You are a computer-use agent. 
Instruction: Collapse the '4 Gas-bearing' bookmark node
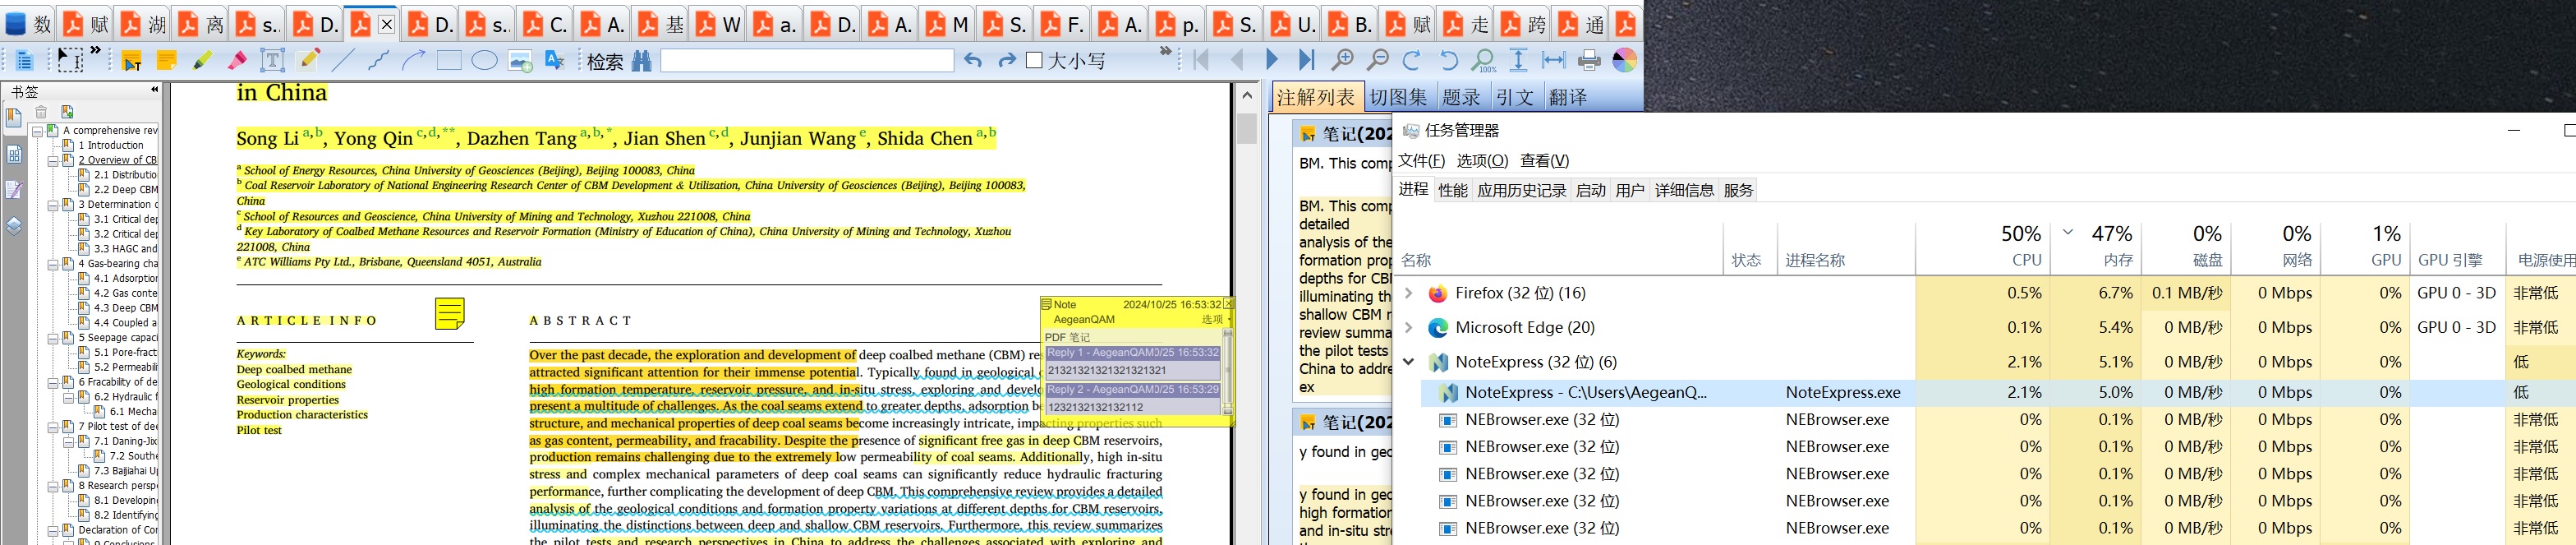click(53, 264)
